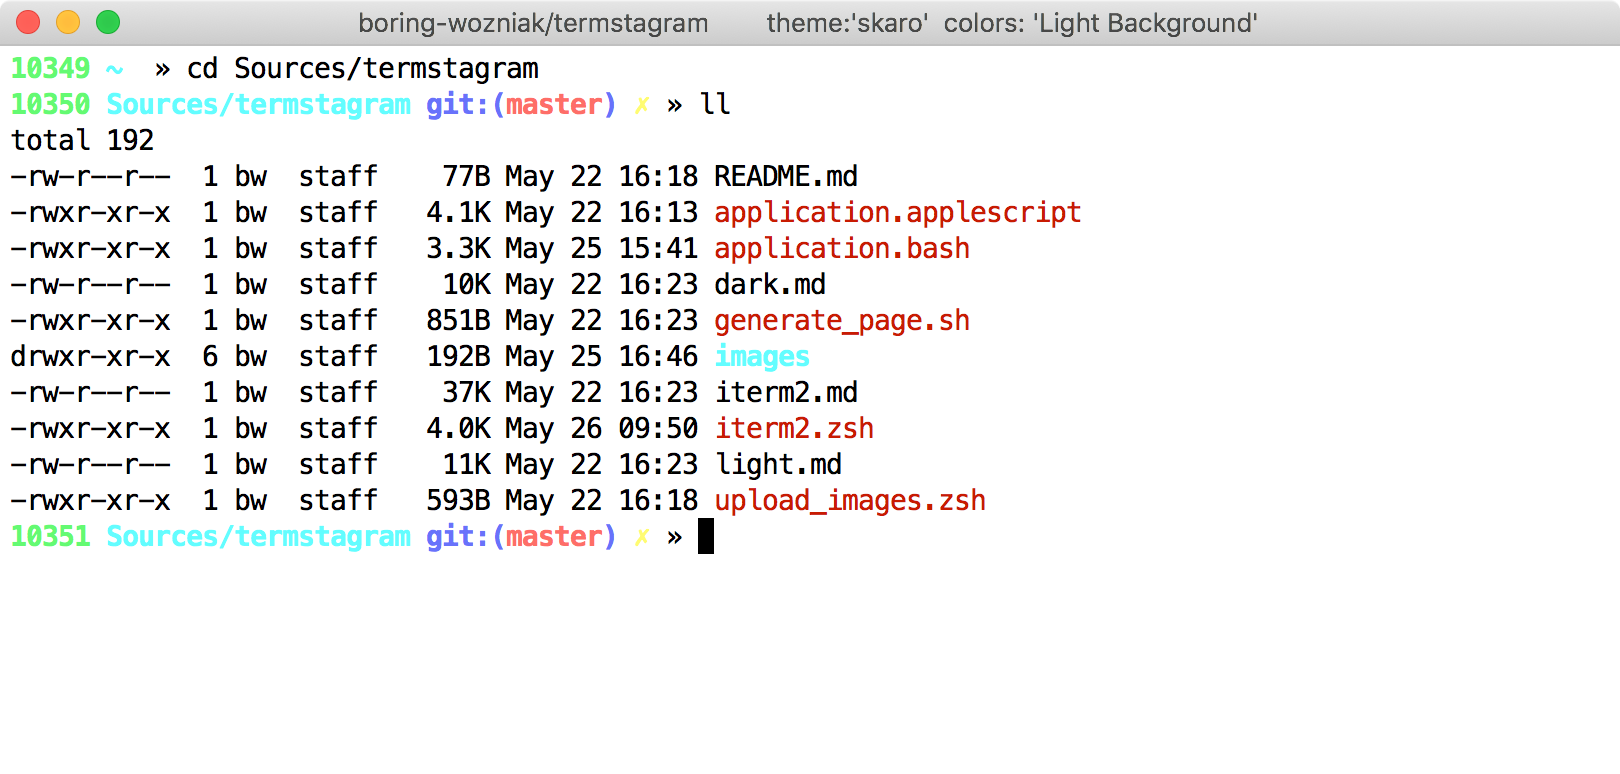This screenshot has width=1620, height=774.
Task: Click 'git:(master)' on the last prompt line
Action: 521,537
